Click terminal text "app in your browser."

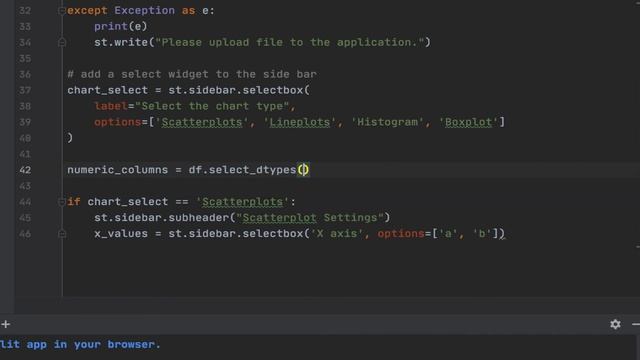point(93,344)
